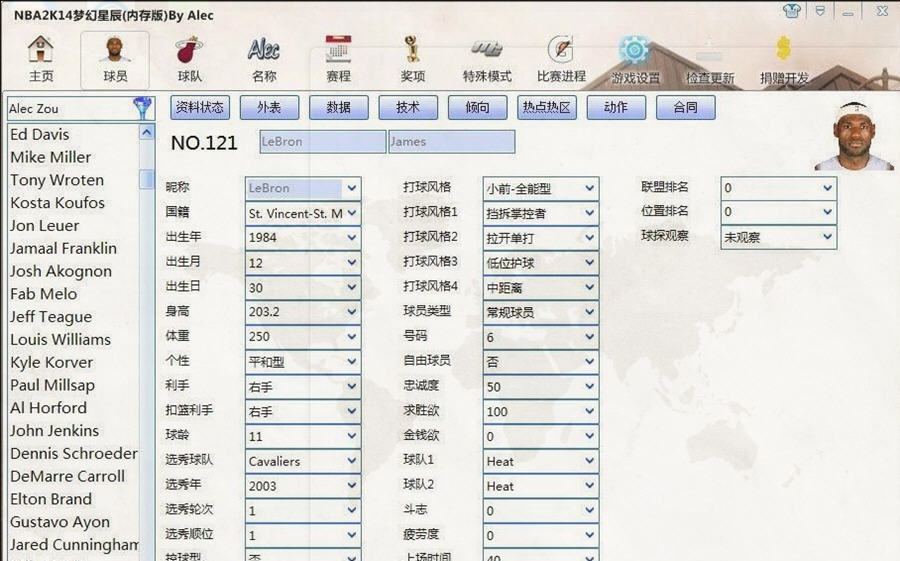
Task: Select Mike Miller in player list
Action: click(51, 157)
